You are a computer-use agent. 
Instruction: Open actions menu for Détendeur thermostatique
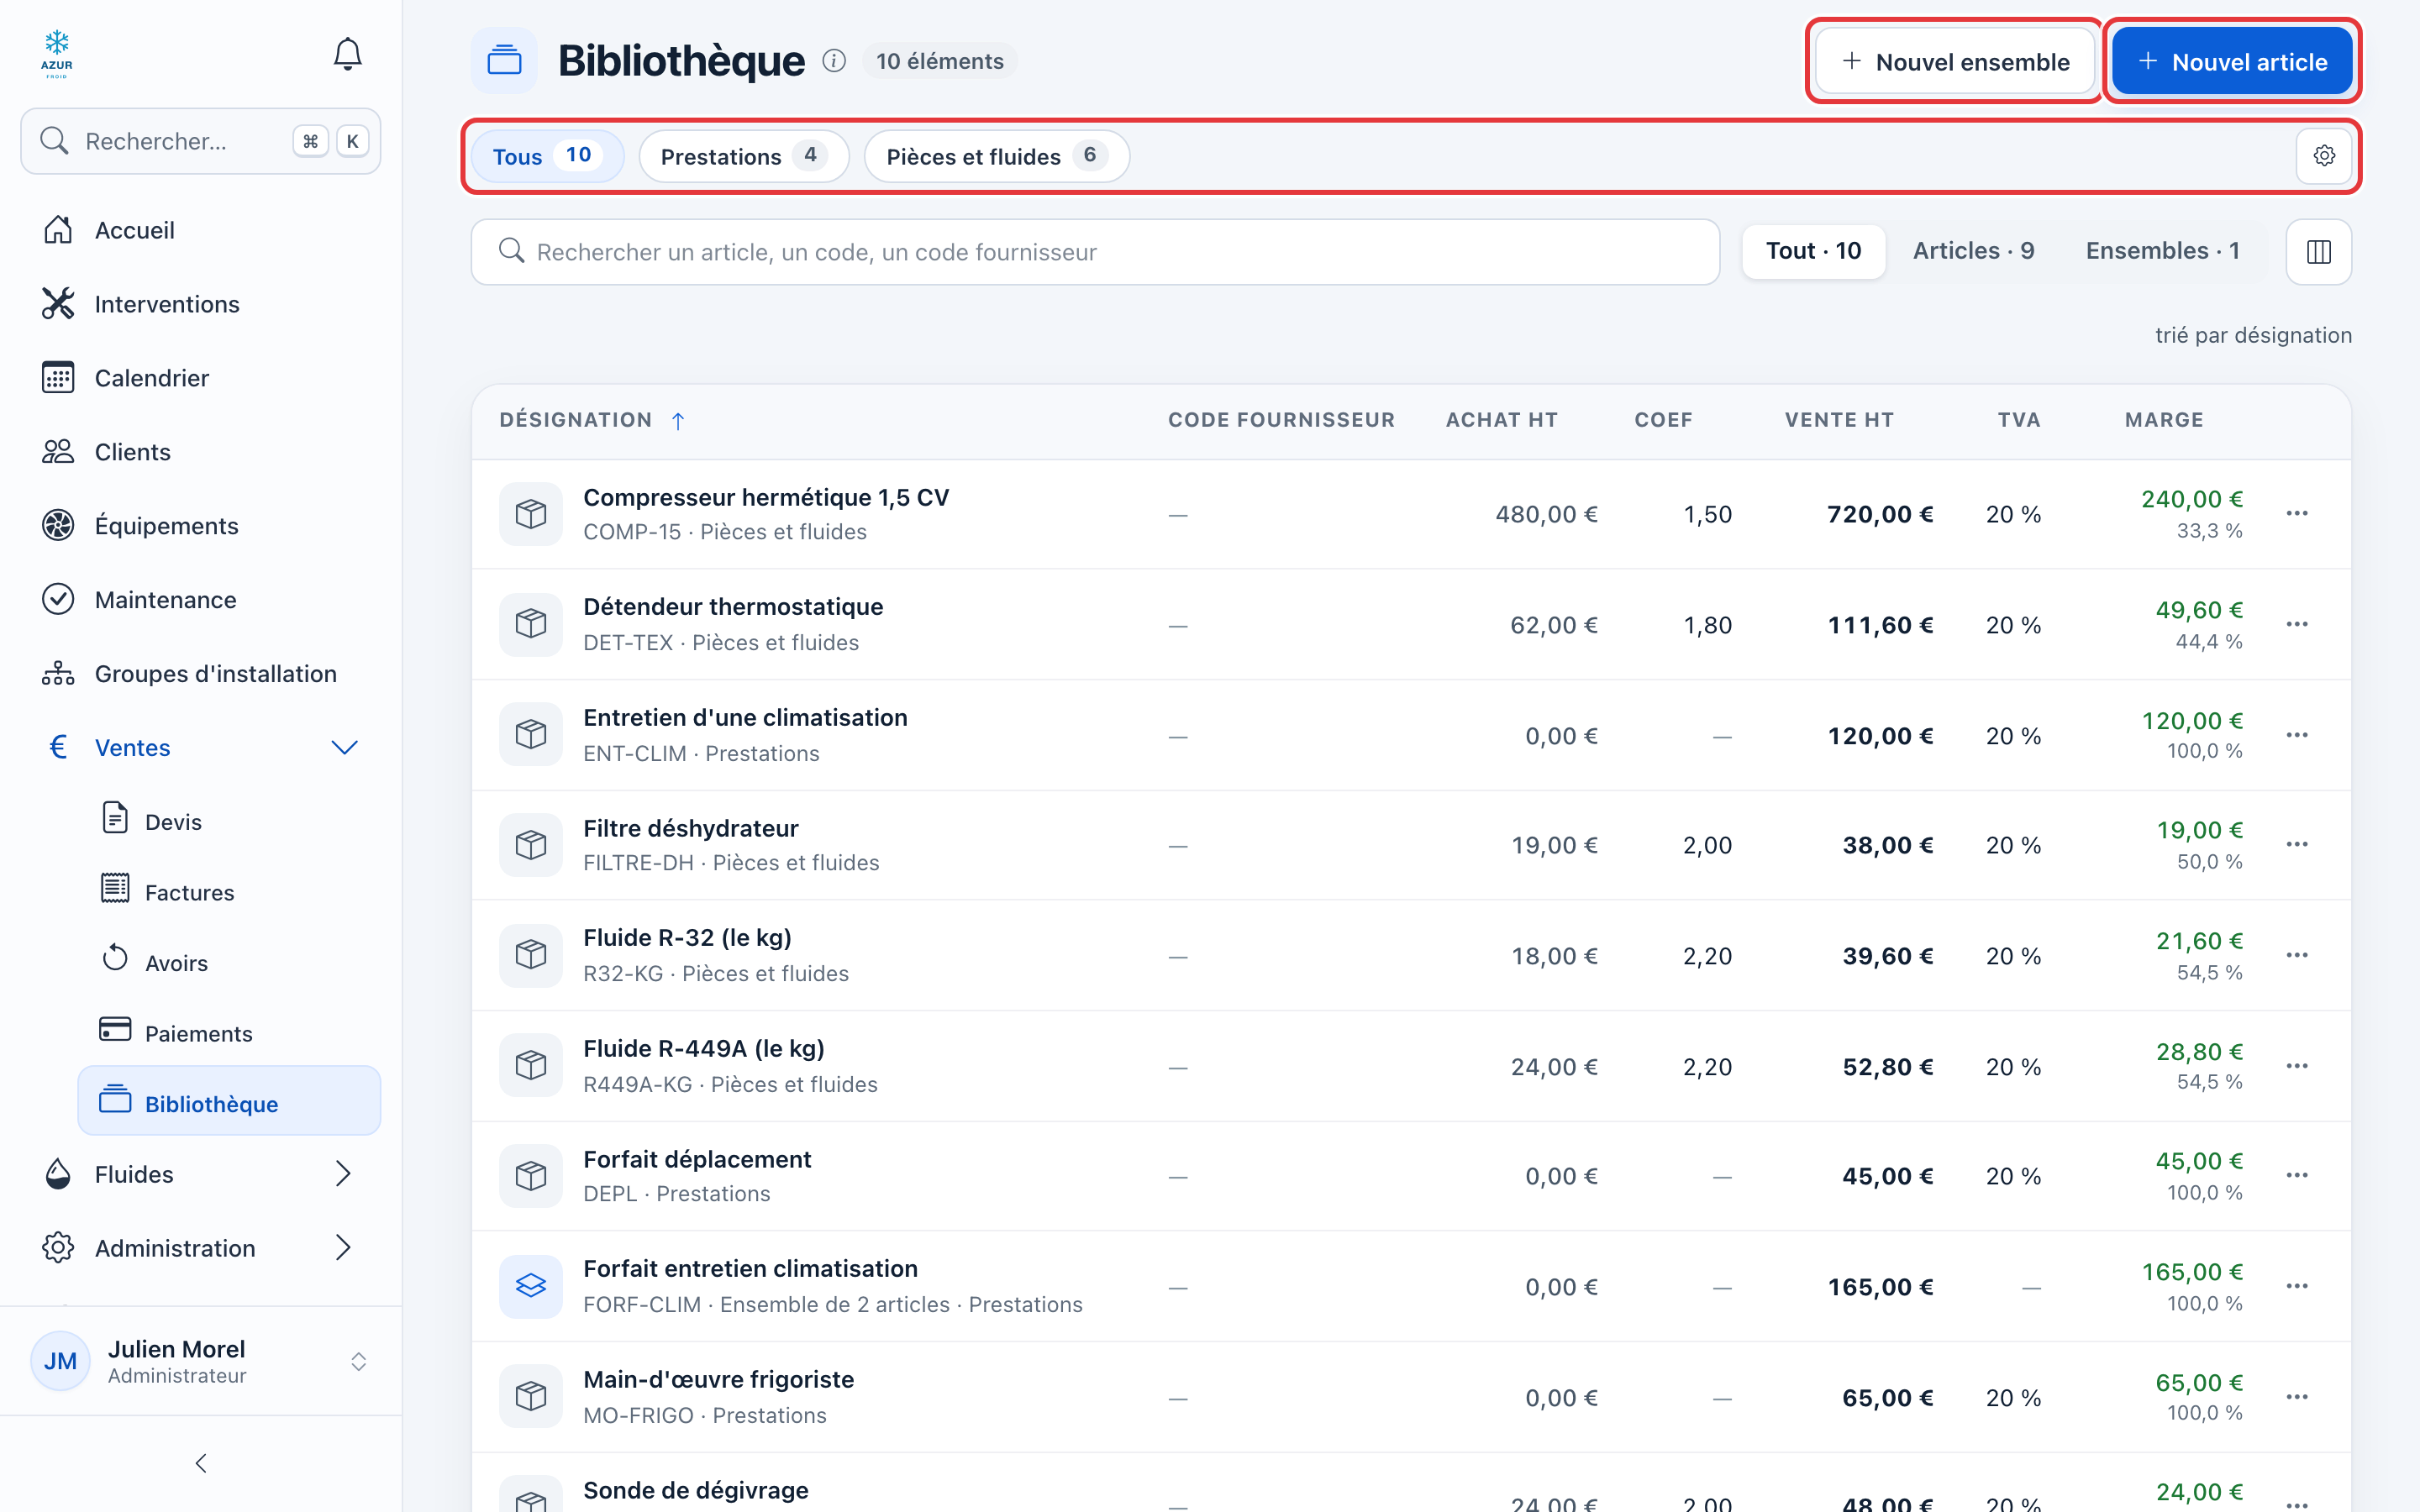coord(2297,624)
